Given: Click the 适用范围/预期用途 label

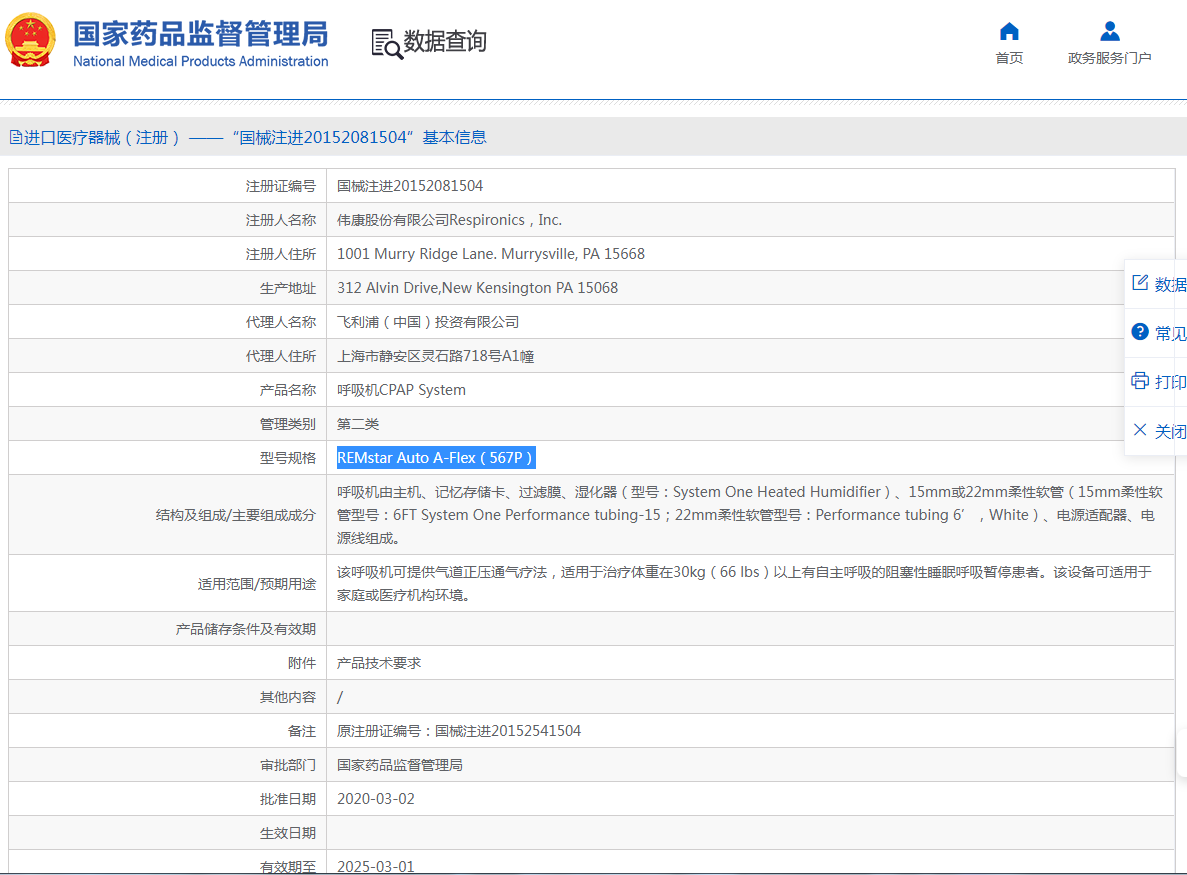Looking at the screenshot, I should point(257,584).
